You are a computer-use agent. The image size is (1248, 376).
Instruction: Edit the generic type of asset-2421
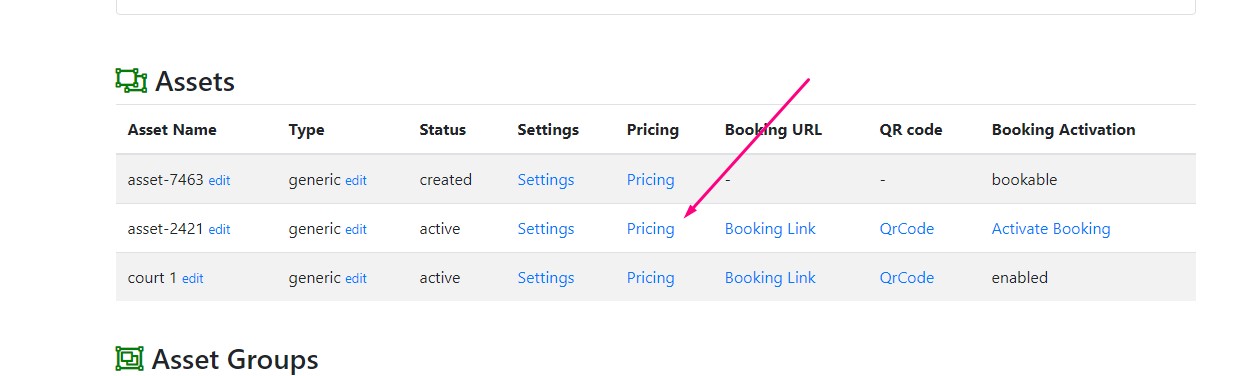click(x=356, y=230)
